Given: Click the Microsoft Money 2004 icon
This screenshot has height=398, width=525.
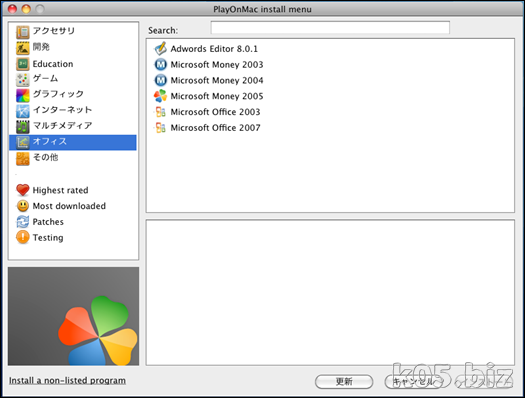Looking at the screenshot, I should click(x=160, y=80).
